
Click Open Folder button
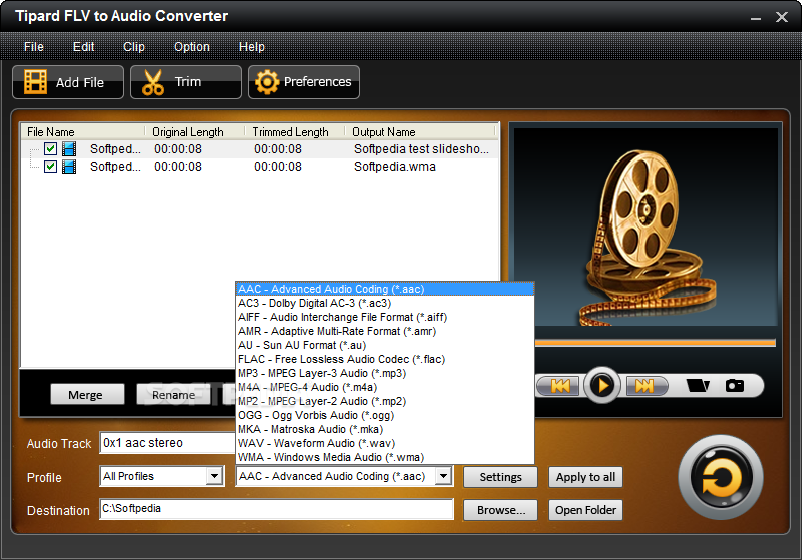pyautogui.click(x=585, y=510)
